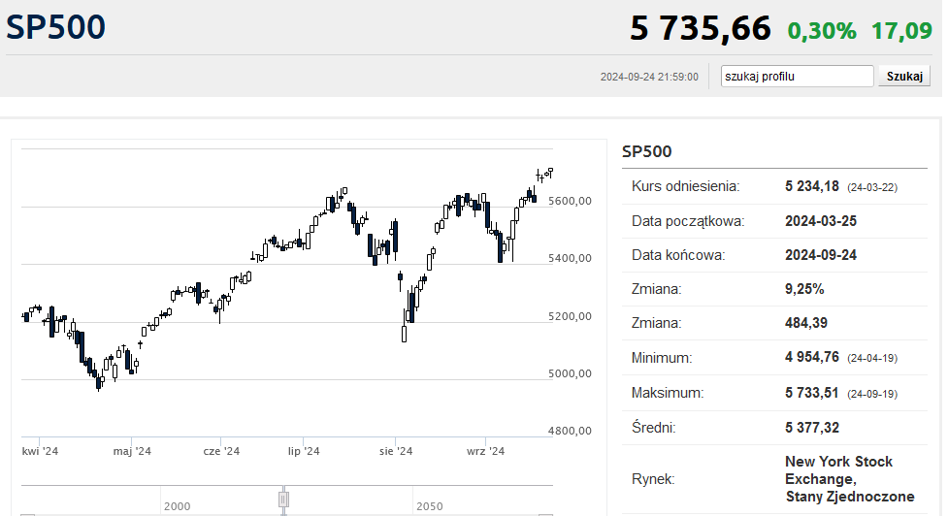Select the Minimum value 4 954,76
Viewport: 948px width, 516px height.
pyautogui.click(x=812, y=358)
